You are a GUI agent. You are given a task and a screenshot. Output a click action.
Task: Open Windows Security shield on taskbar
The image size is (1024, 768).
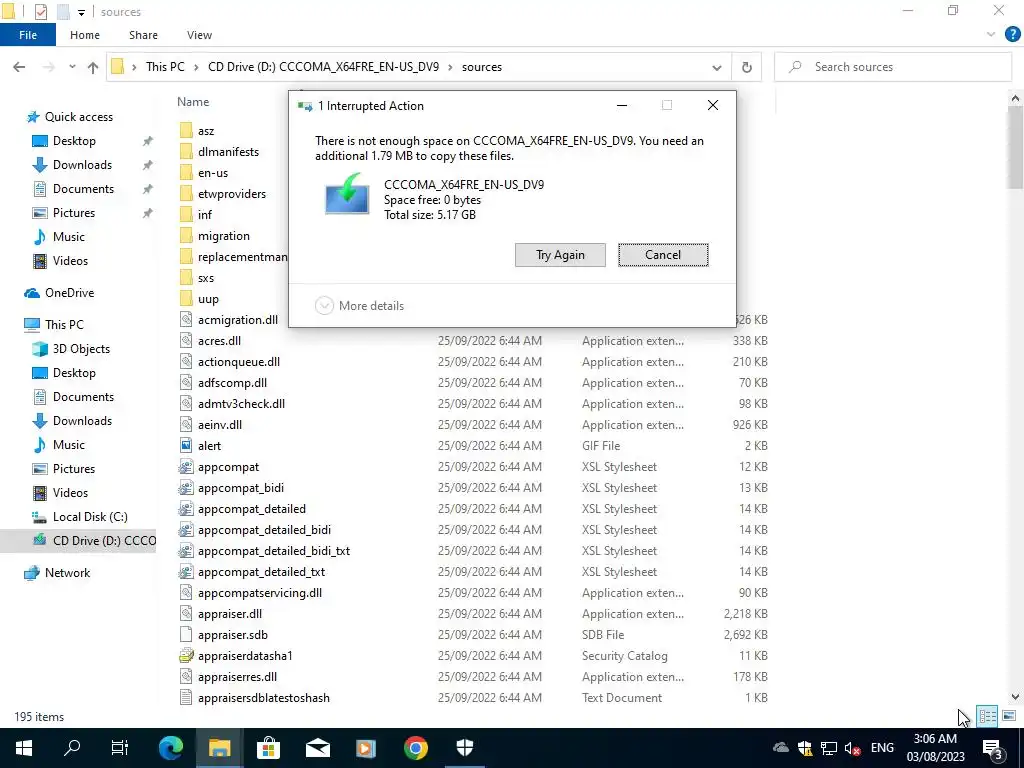[464, 748]
